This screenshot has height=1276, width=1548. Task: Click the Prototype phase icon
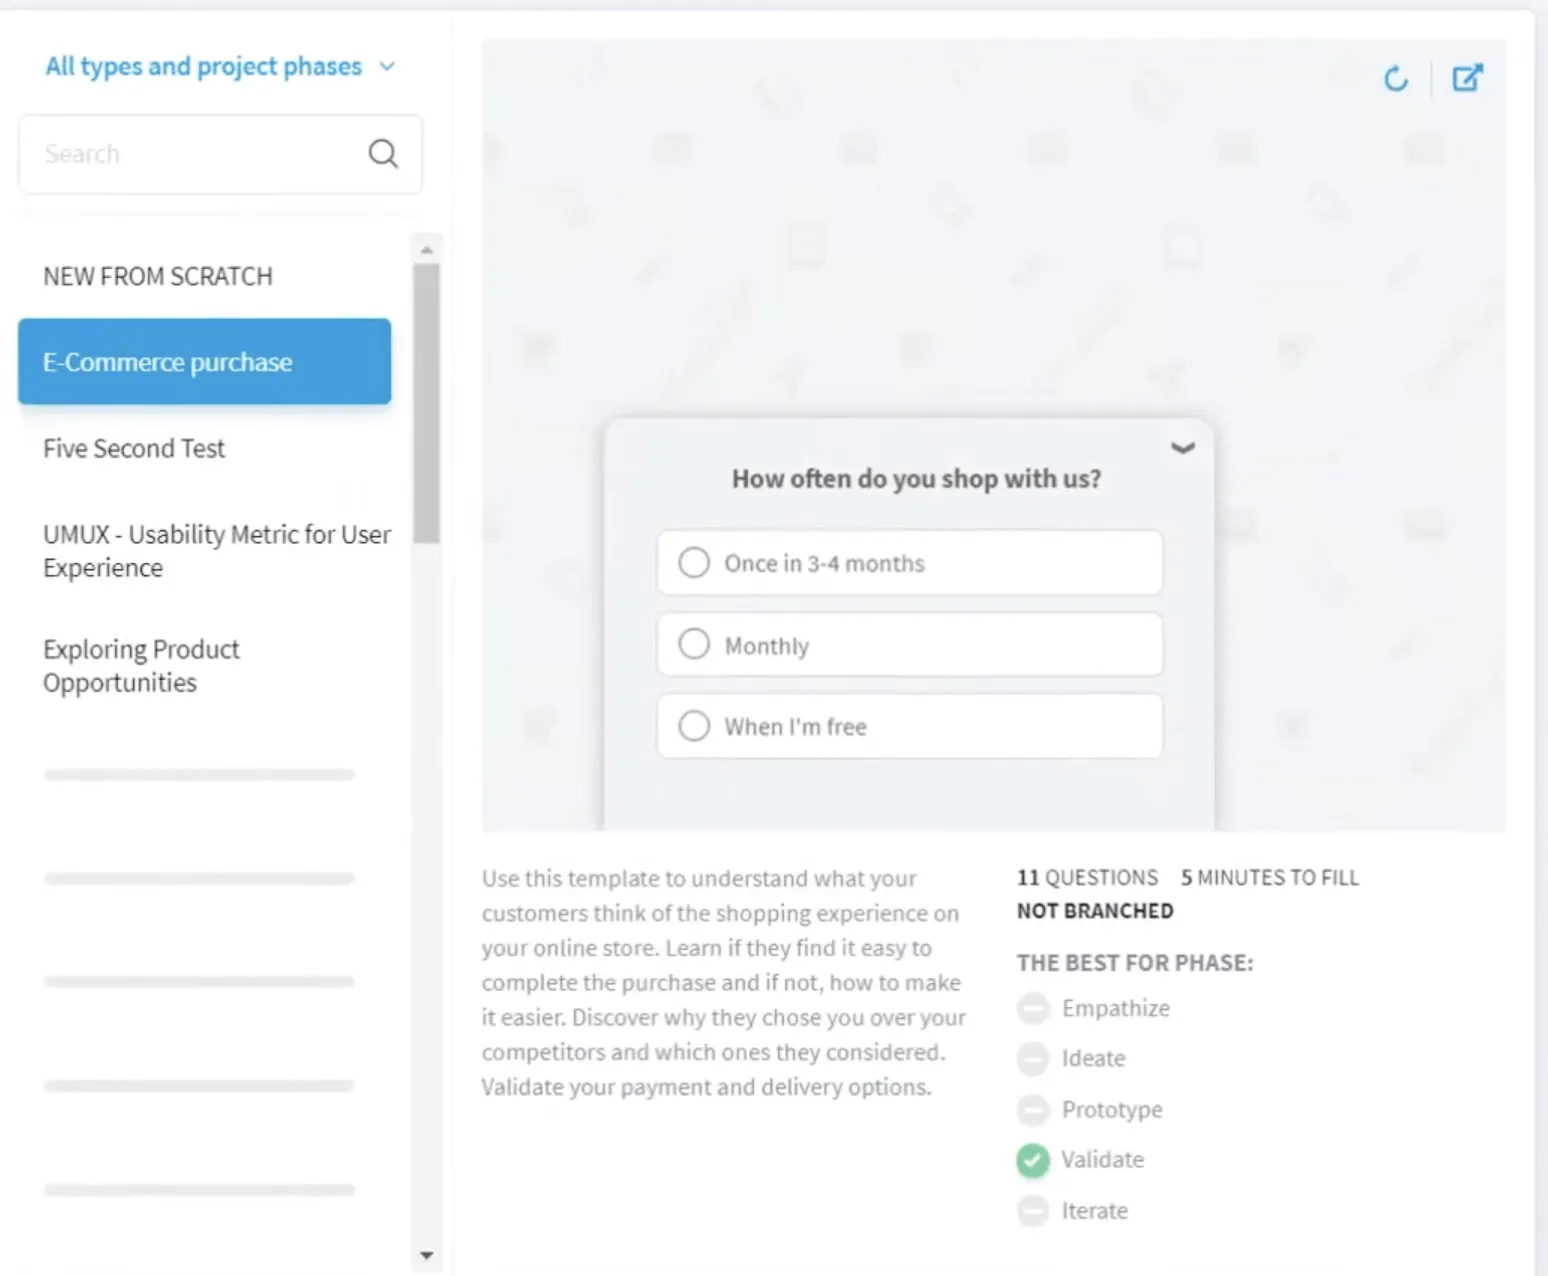[1033, 1109]
